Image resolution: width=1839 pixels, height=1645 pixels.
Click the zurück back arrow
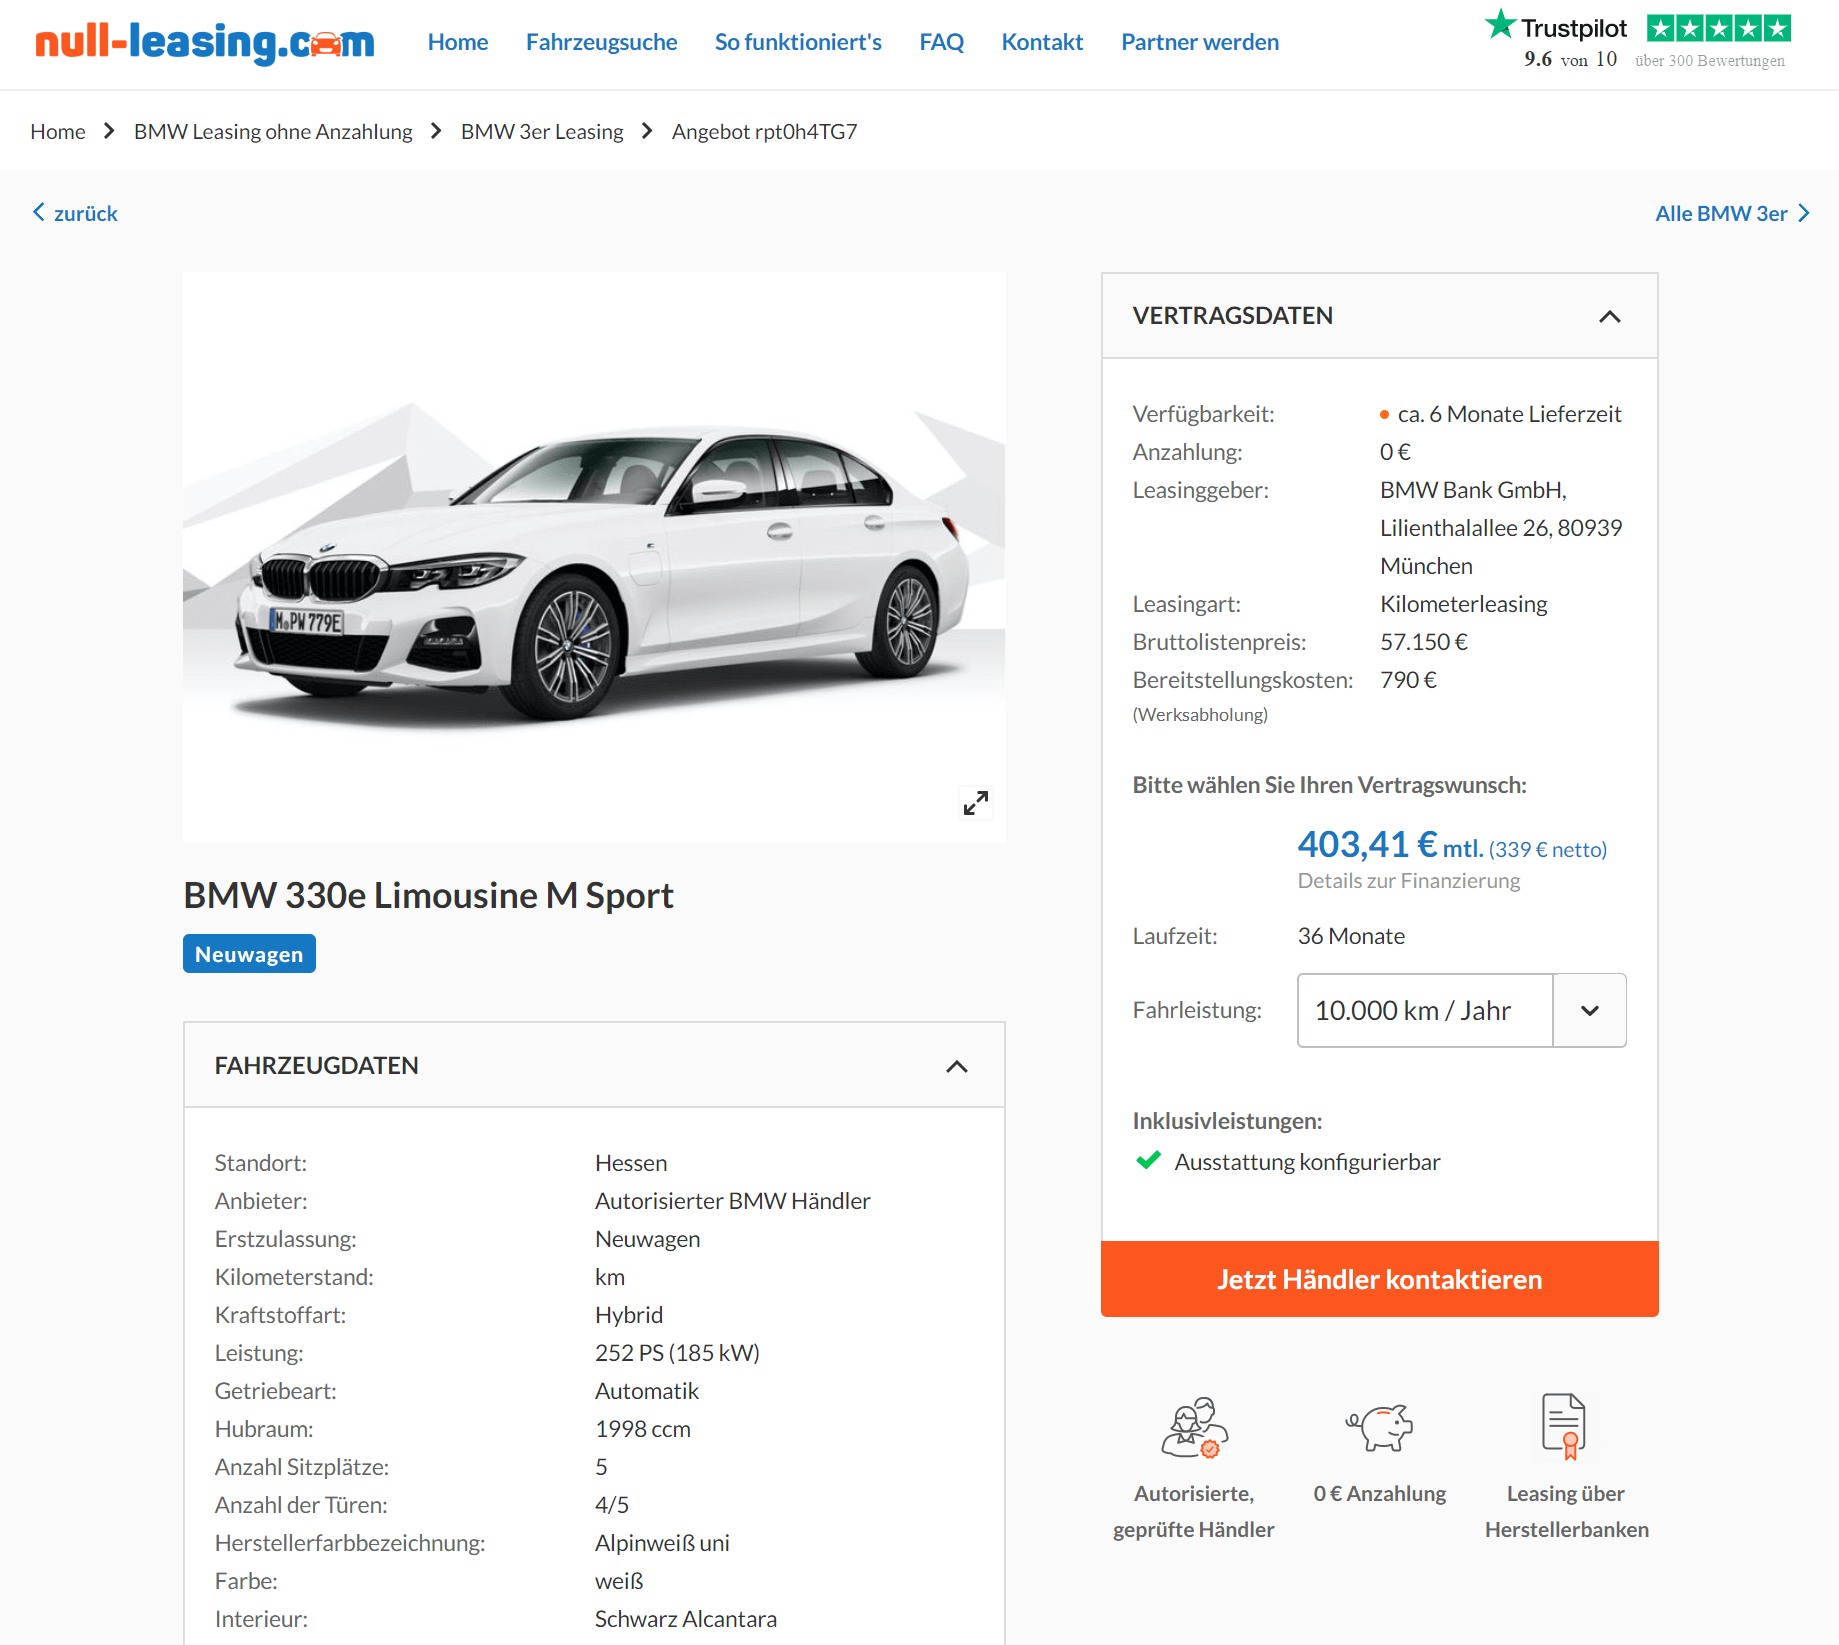click(x=39, y=212)
